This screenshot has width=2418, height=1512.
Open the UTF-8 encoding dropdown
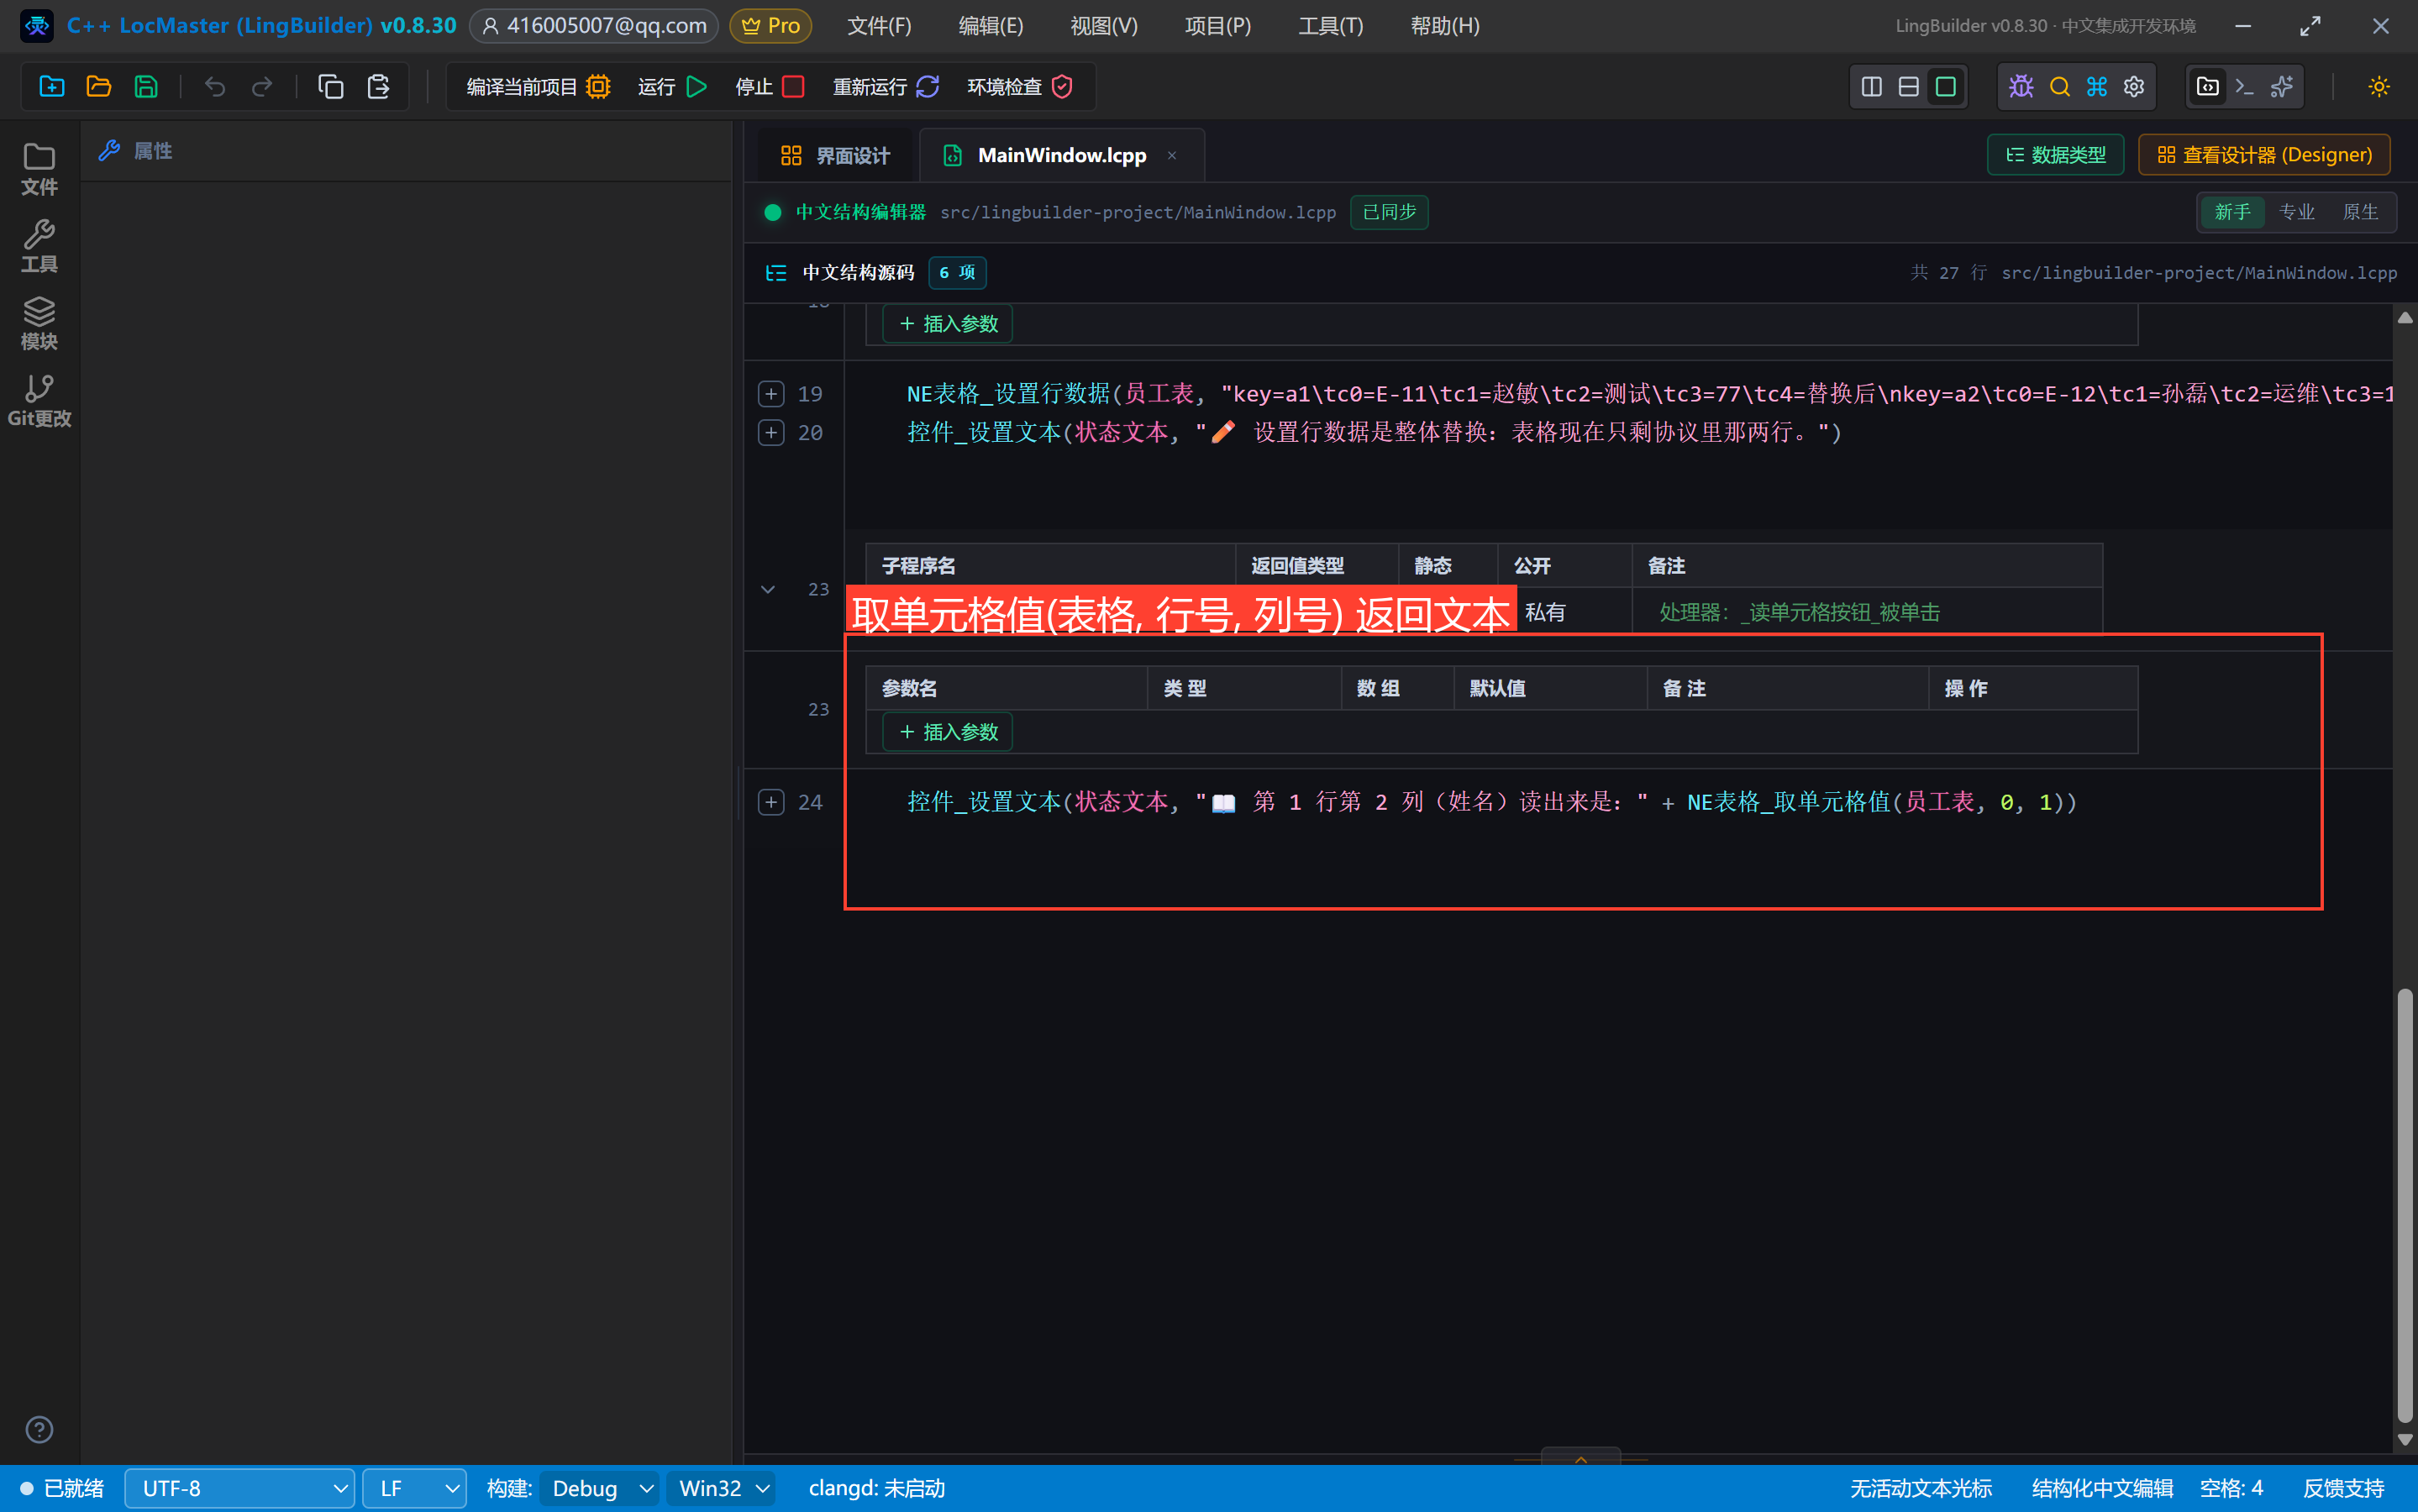pyautogui.click(x=240, y=1488)
